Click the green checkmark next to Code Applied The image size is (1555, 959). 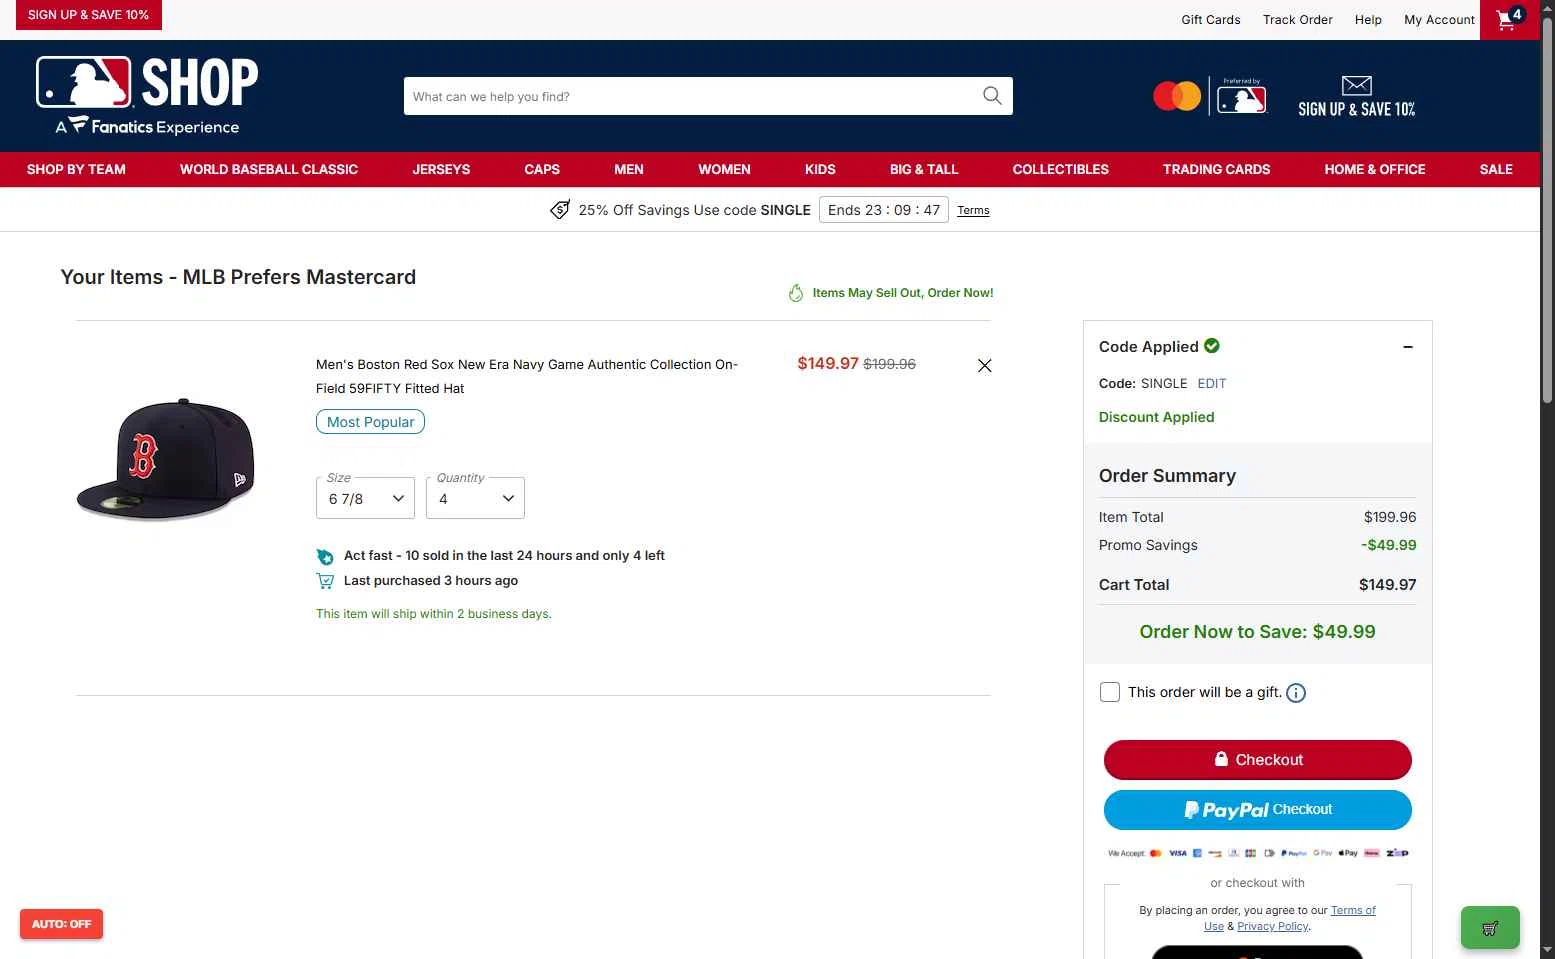(x=1212, y=346)
